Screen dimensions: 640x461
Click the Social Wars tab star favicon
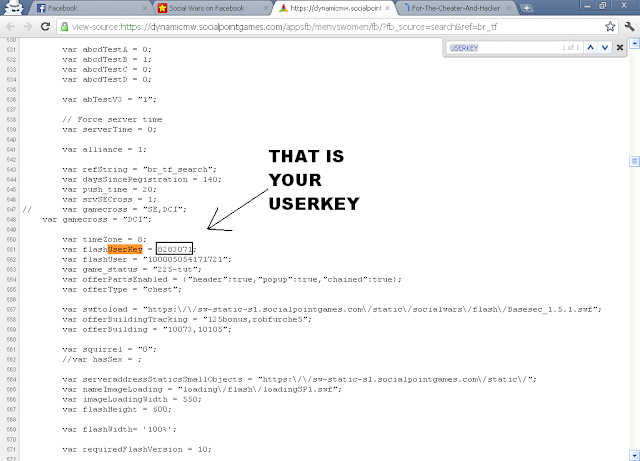click(x=162, y=8)
